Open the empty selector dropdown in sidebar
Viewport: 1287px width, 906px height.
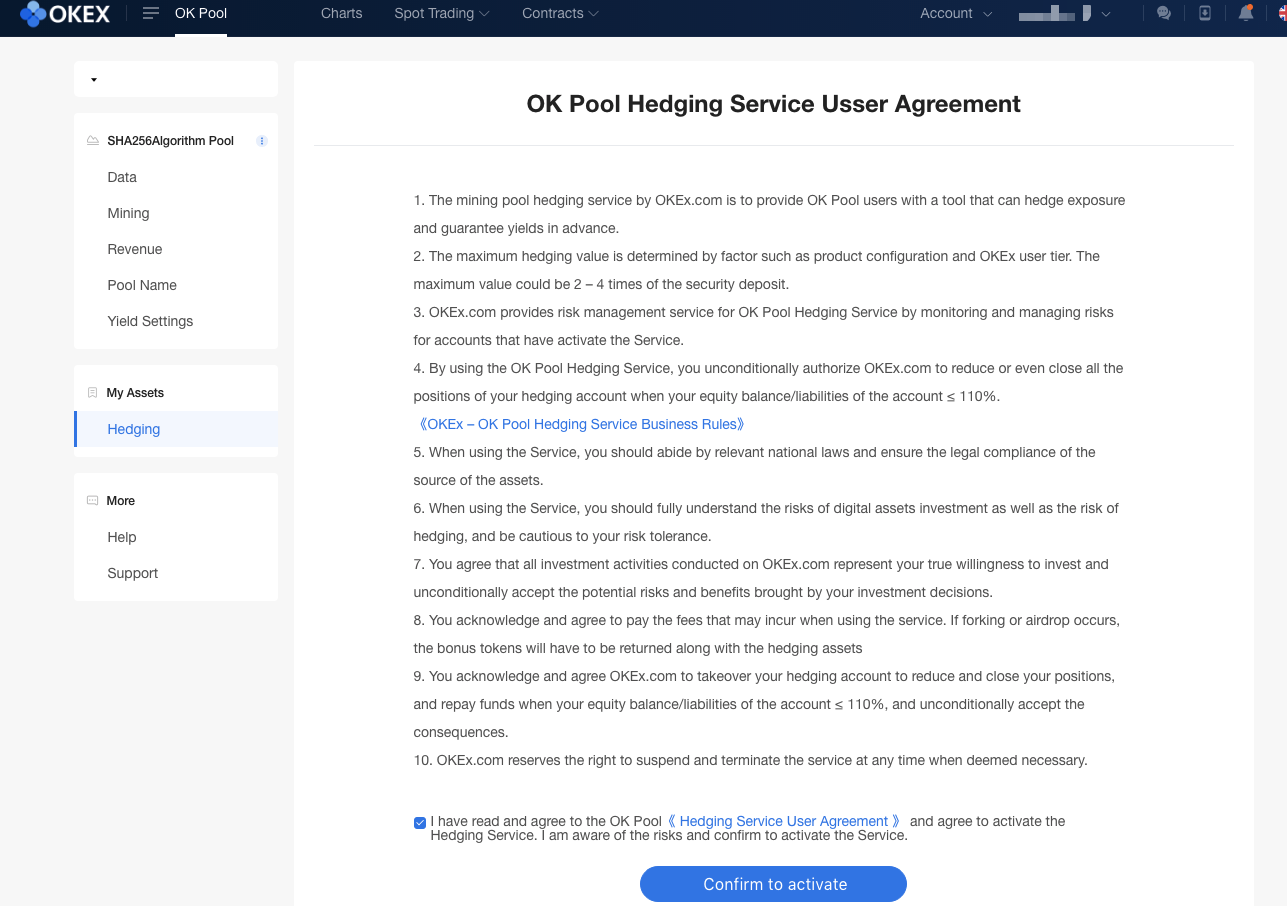click(176, 79)
